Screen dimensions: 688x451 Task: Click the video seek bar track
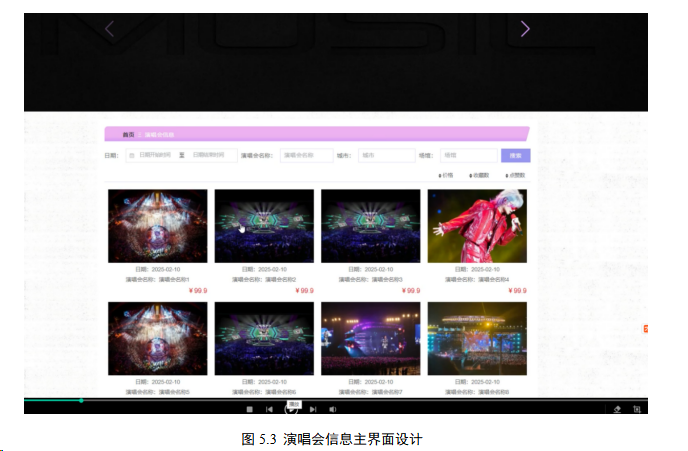point(336,400)
